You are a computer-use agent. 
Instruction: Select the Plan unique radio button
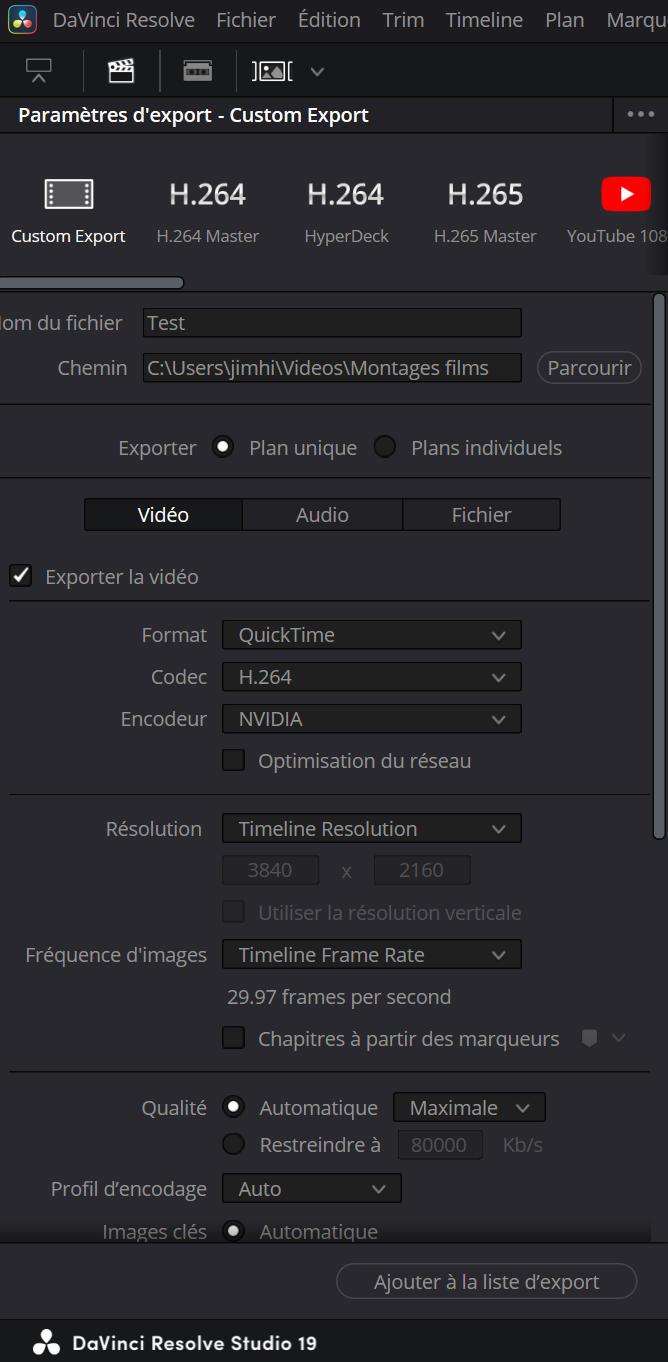coord(222,447)
